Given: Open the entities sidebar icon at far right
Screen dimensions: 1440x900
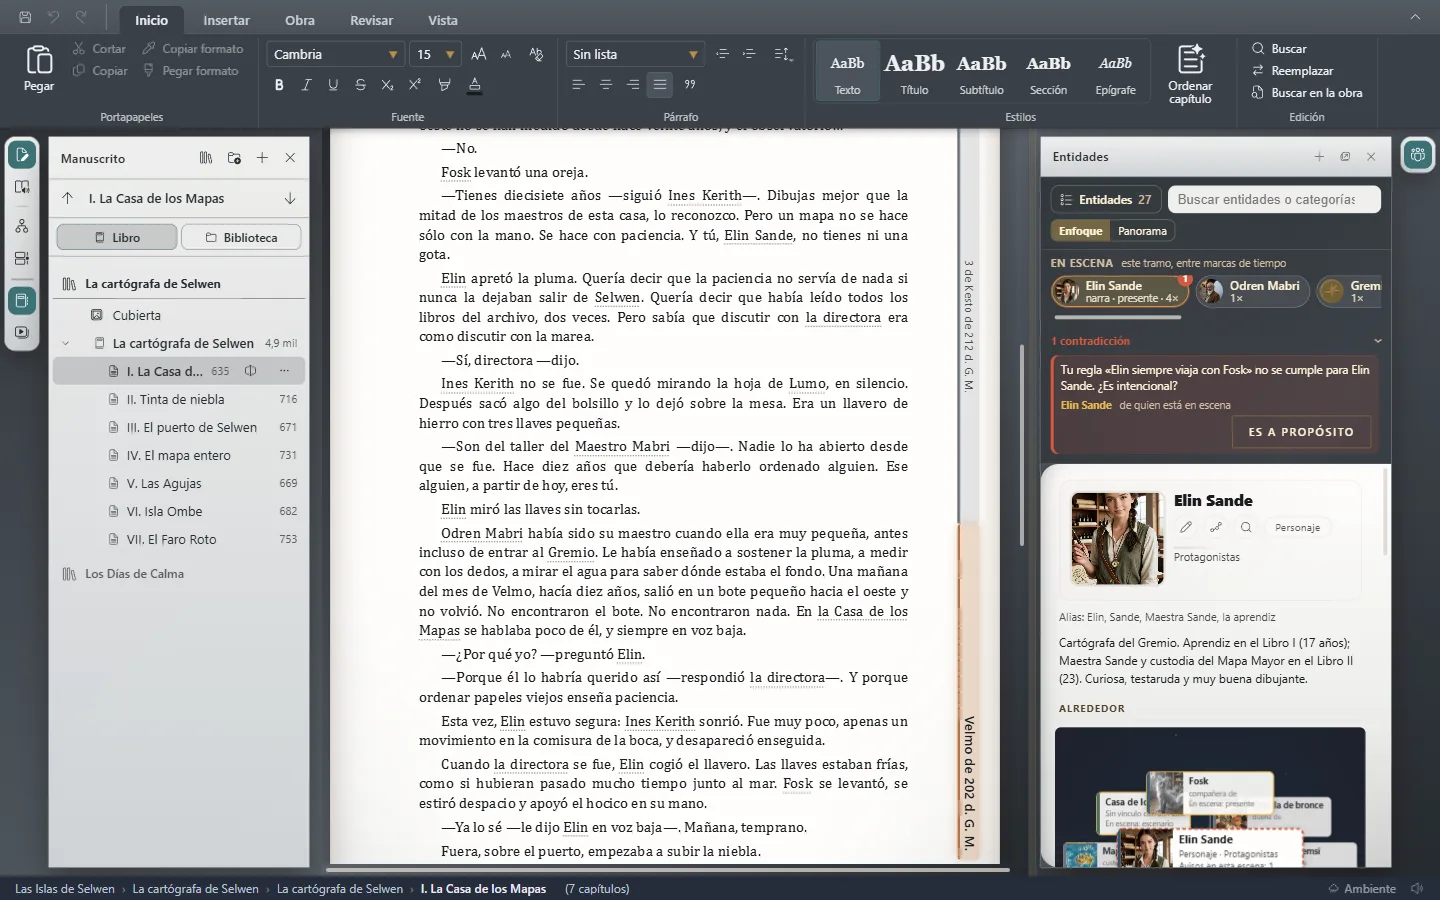Looking at the screenshot, I should pyautogui.click(x=1417, y=155).
